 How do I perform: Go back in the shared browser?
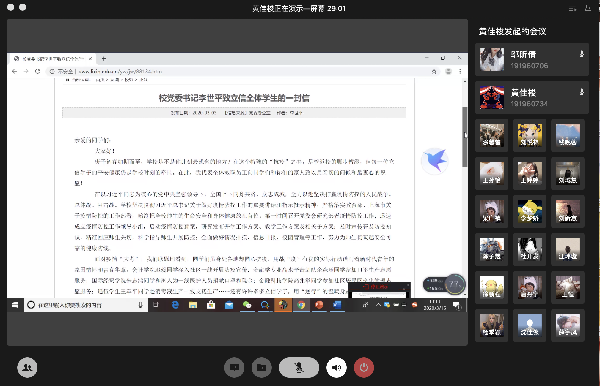pos(15,71)
